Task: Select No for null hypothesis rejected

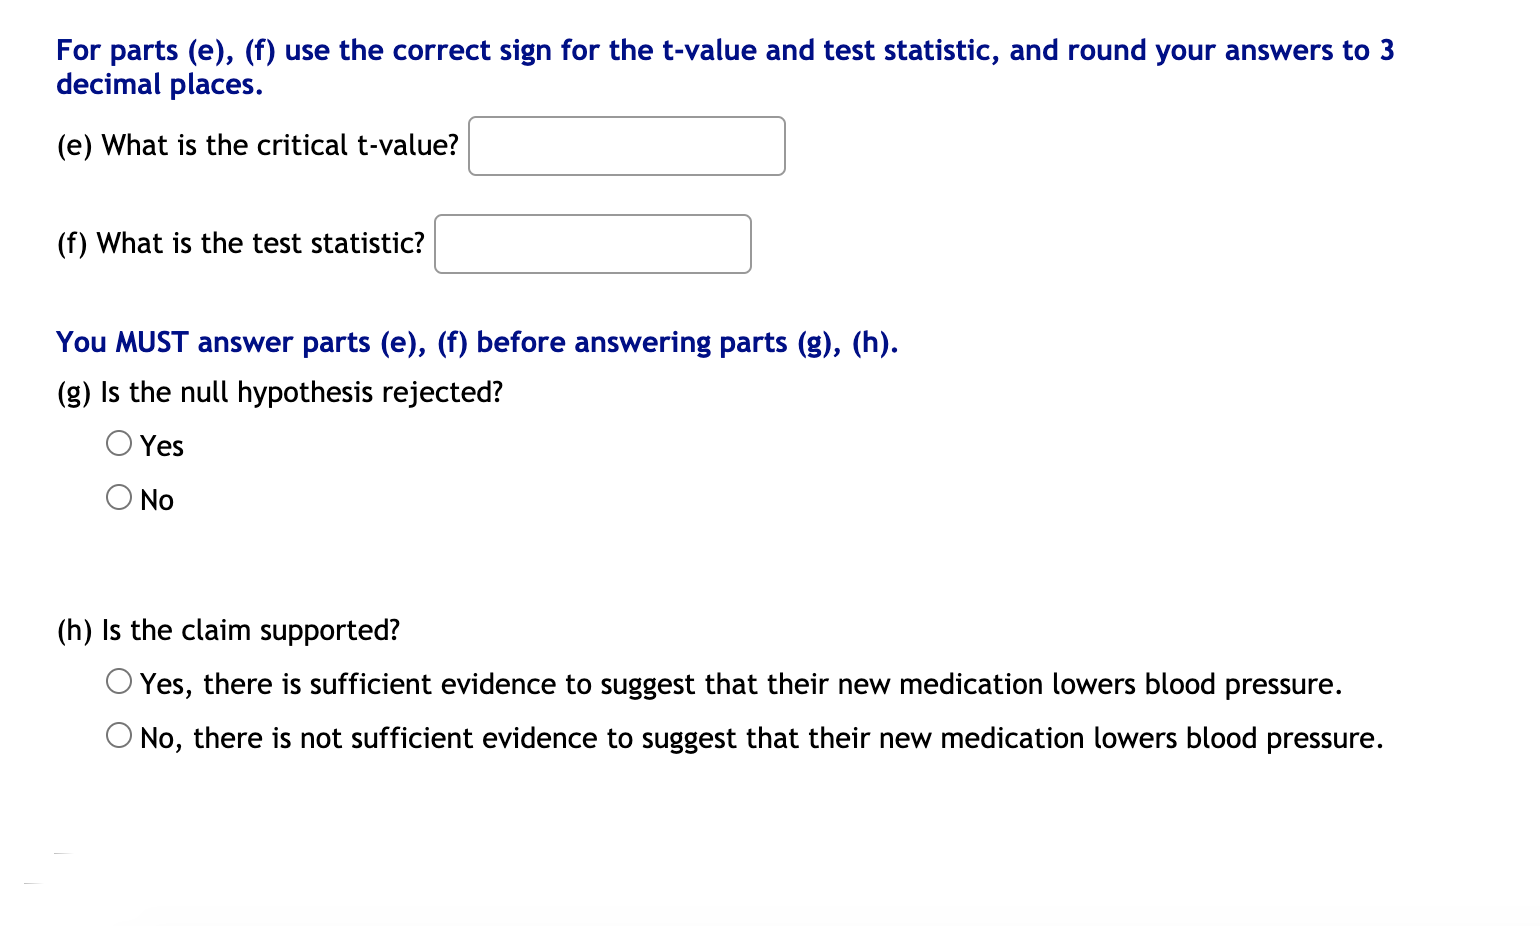Action: click(x=119, y=496)
